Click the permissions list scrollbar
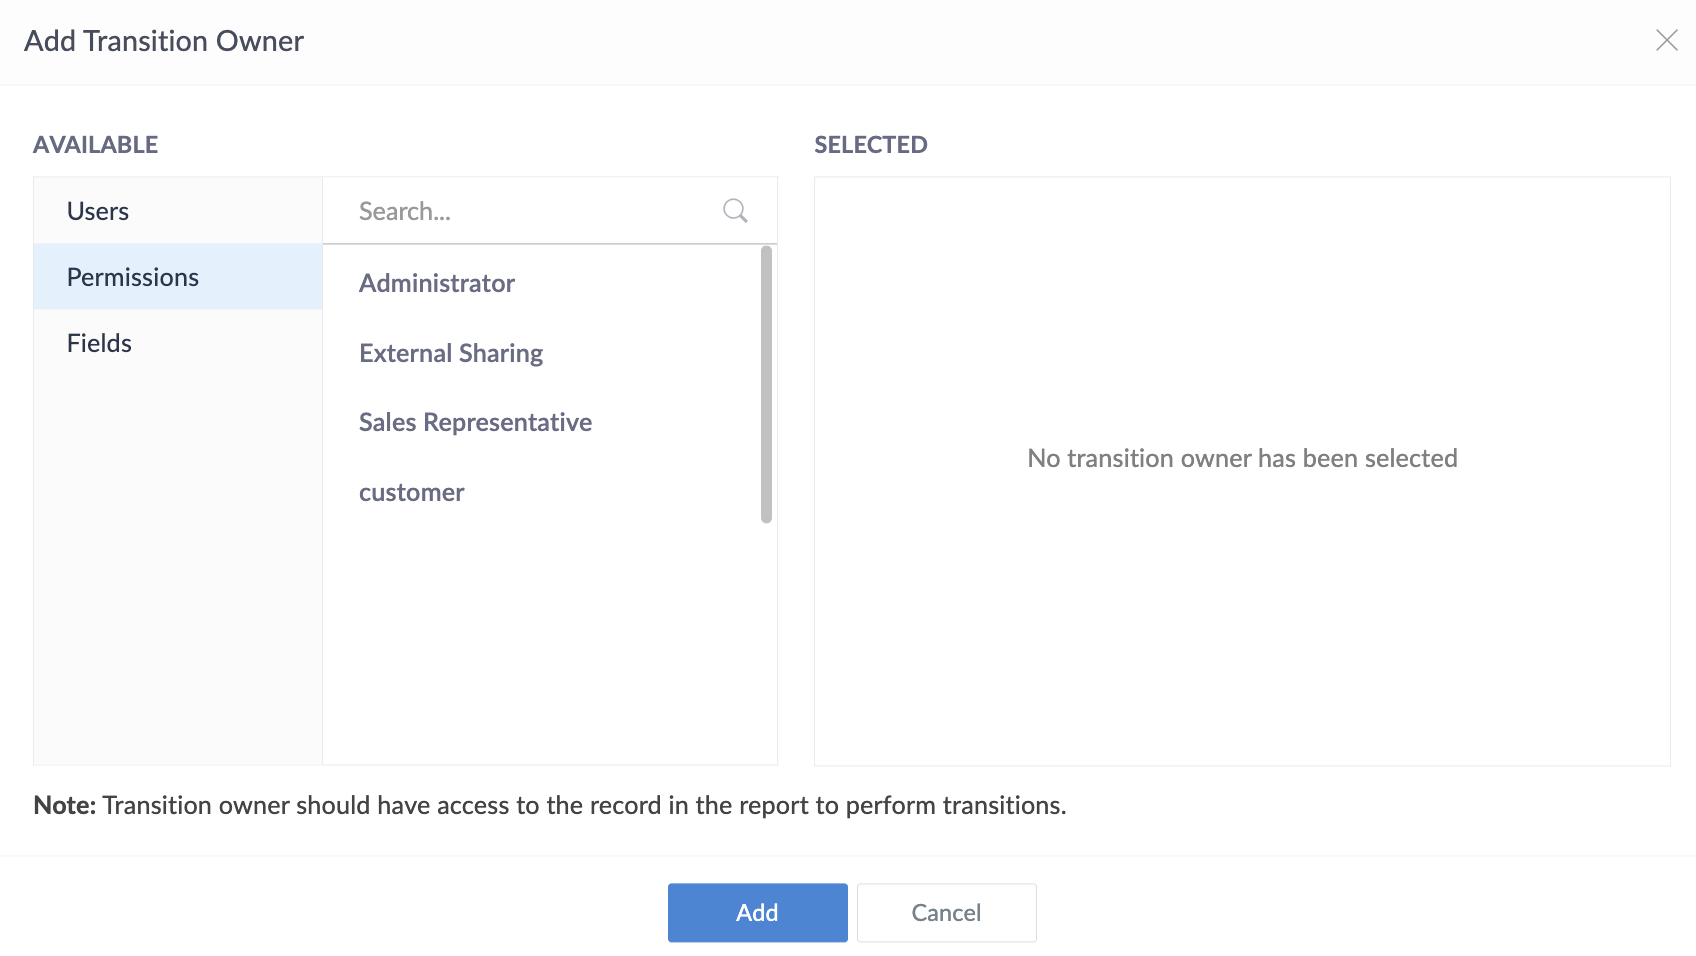Screen dimensions: 1696x956 pyautogui.click(x=766, y=384)
